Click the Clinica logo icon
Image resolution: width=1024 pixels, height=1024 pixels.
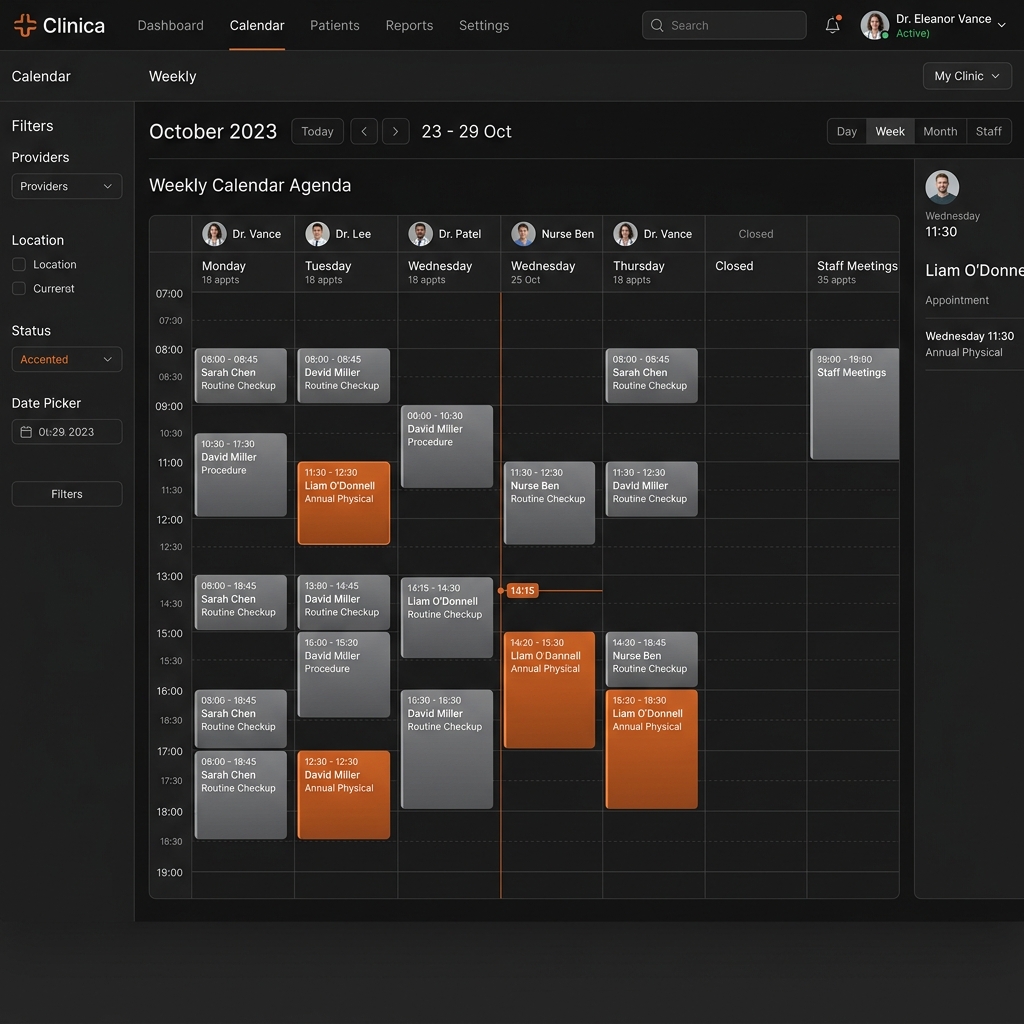25,25
